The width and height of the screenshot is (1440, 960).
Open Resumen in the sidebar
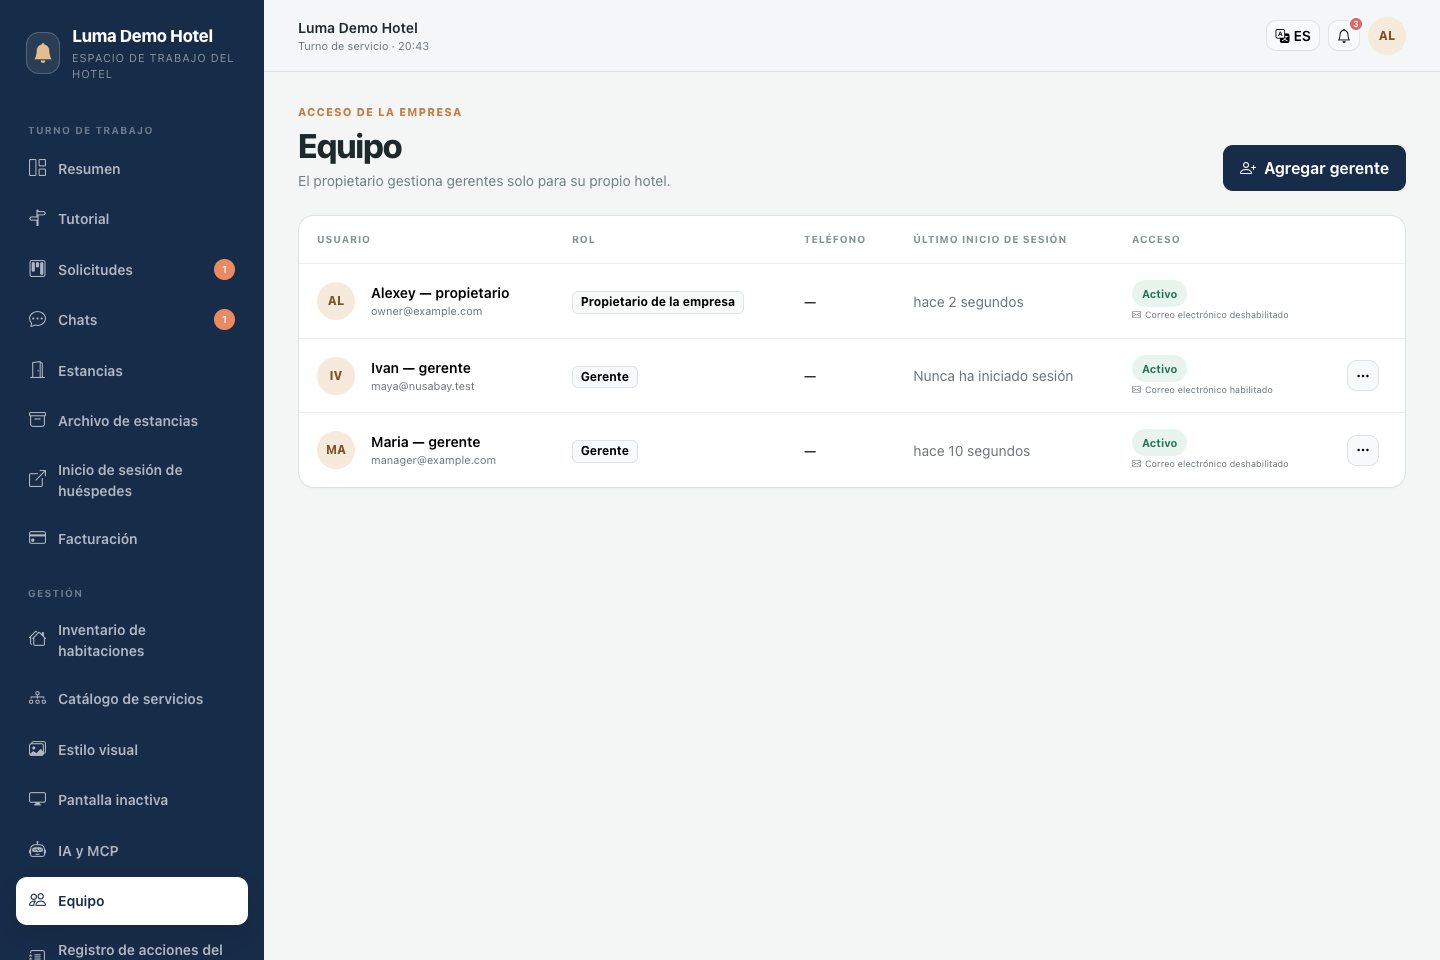click(132, 168)
